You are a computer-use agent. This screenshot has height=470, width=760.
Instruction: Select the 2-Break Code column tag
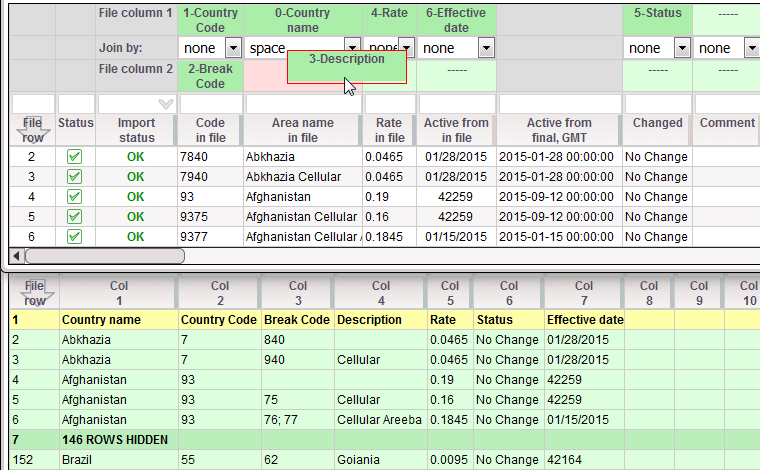(210, 76)
